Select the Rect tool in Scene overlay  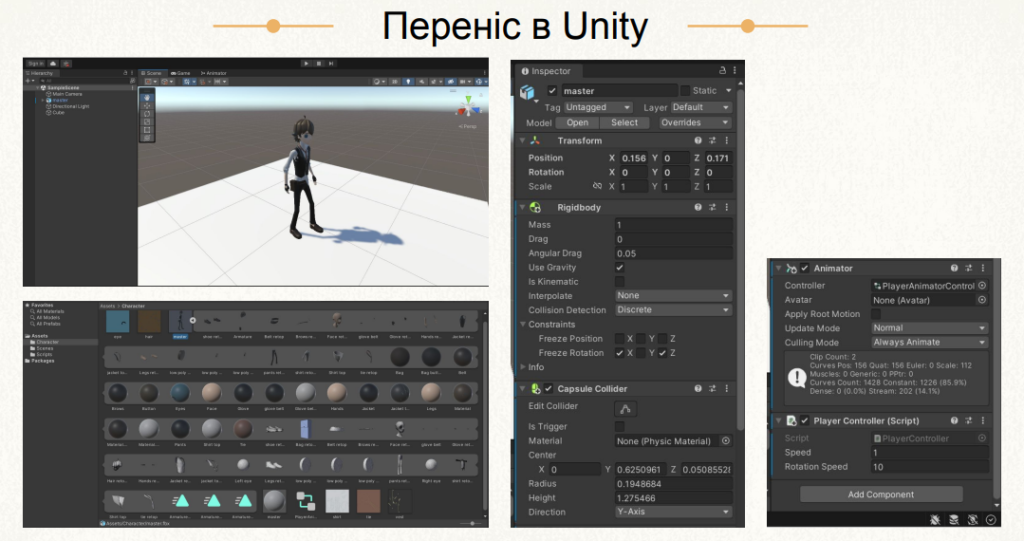(147, 130)
